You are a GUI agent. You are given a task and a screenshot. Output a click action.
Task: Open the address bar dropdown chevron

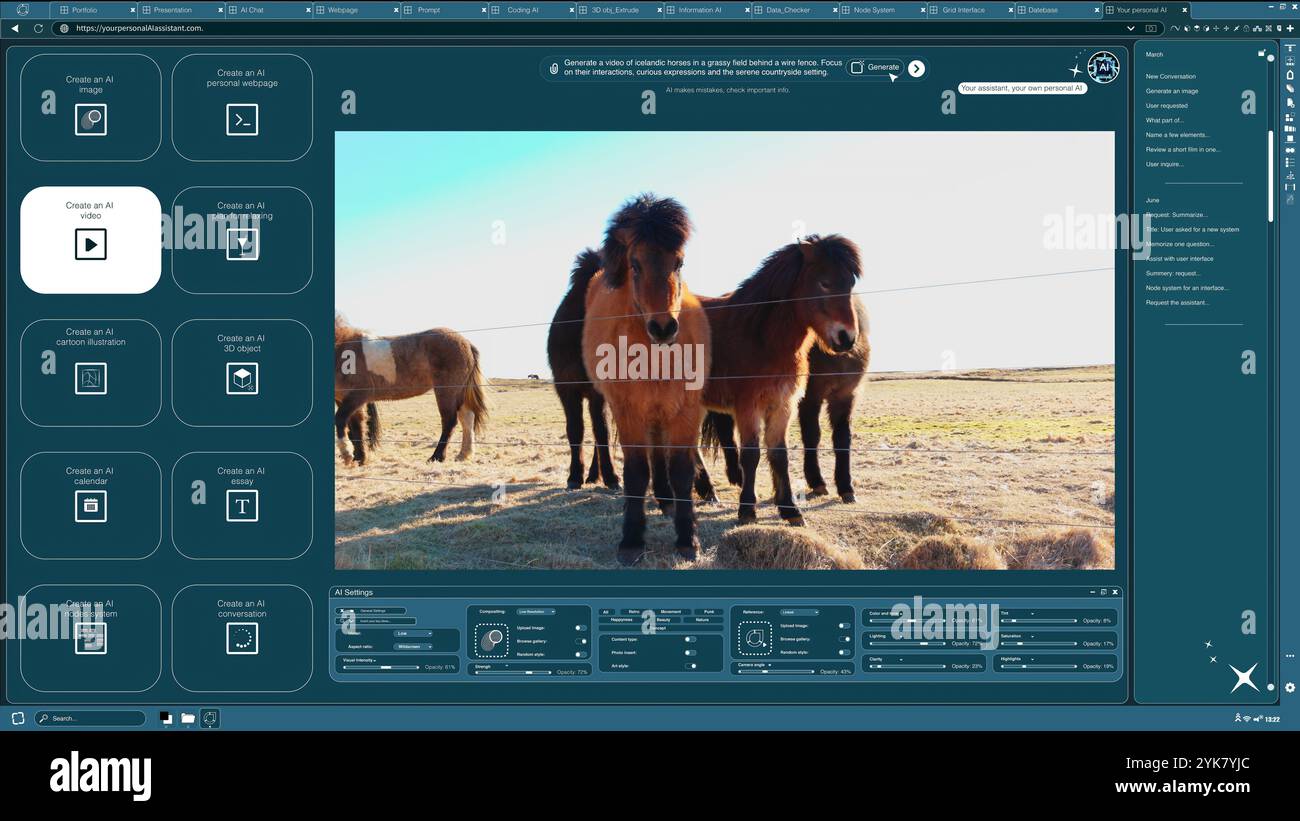pyautogui.click(x=1131, y=28)
